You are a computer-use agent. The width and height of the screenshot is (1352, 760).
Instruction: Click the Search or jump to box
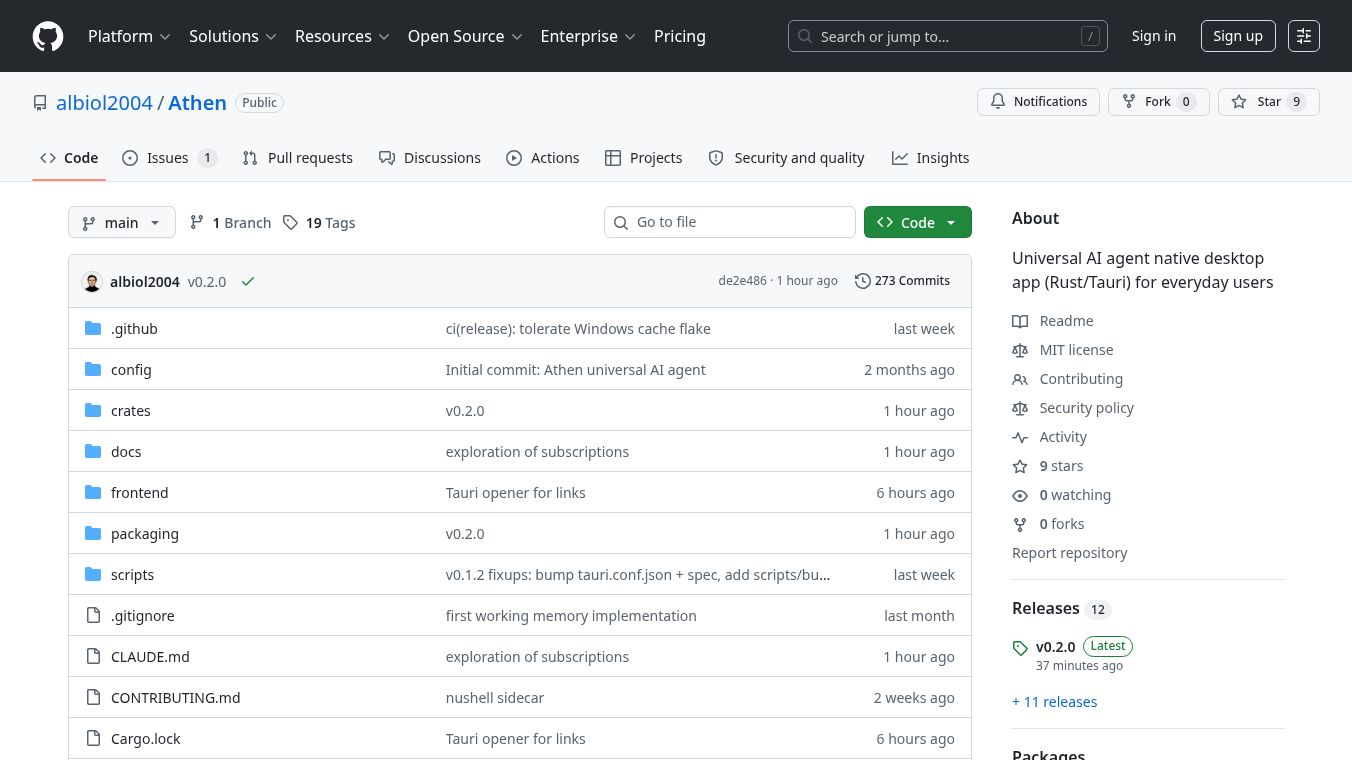click(948, 36)
